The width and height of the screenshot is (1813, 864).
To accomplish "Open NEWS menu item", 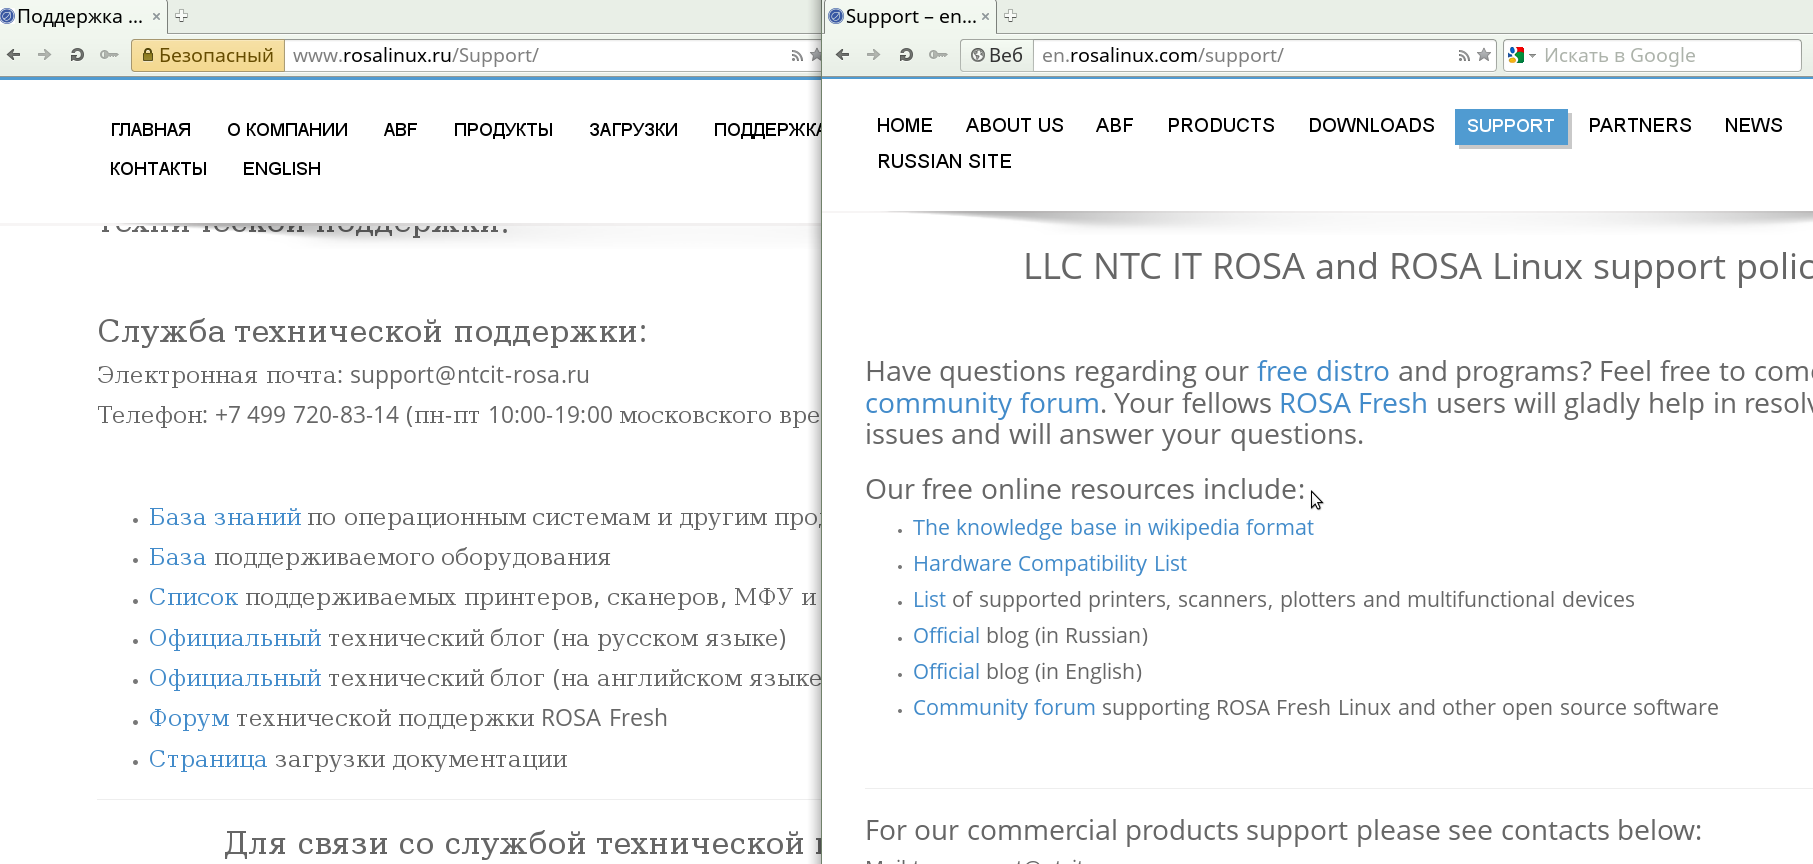I will 1754,125.
